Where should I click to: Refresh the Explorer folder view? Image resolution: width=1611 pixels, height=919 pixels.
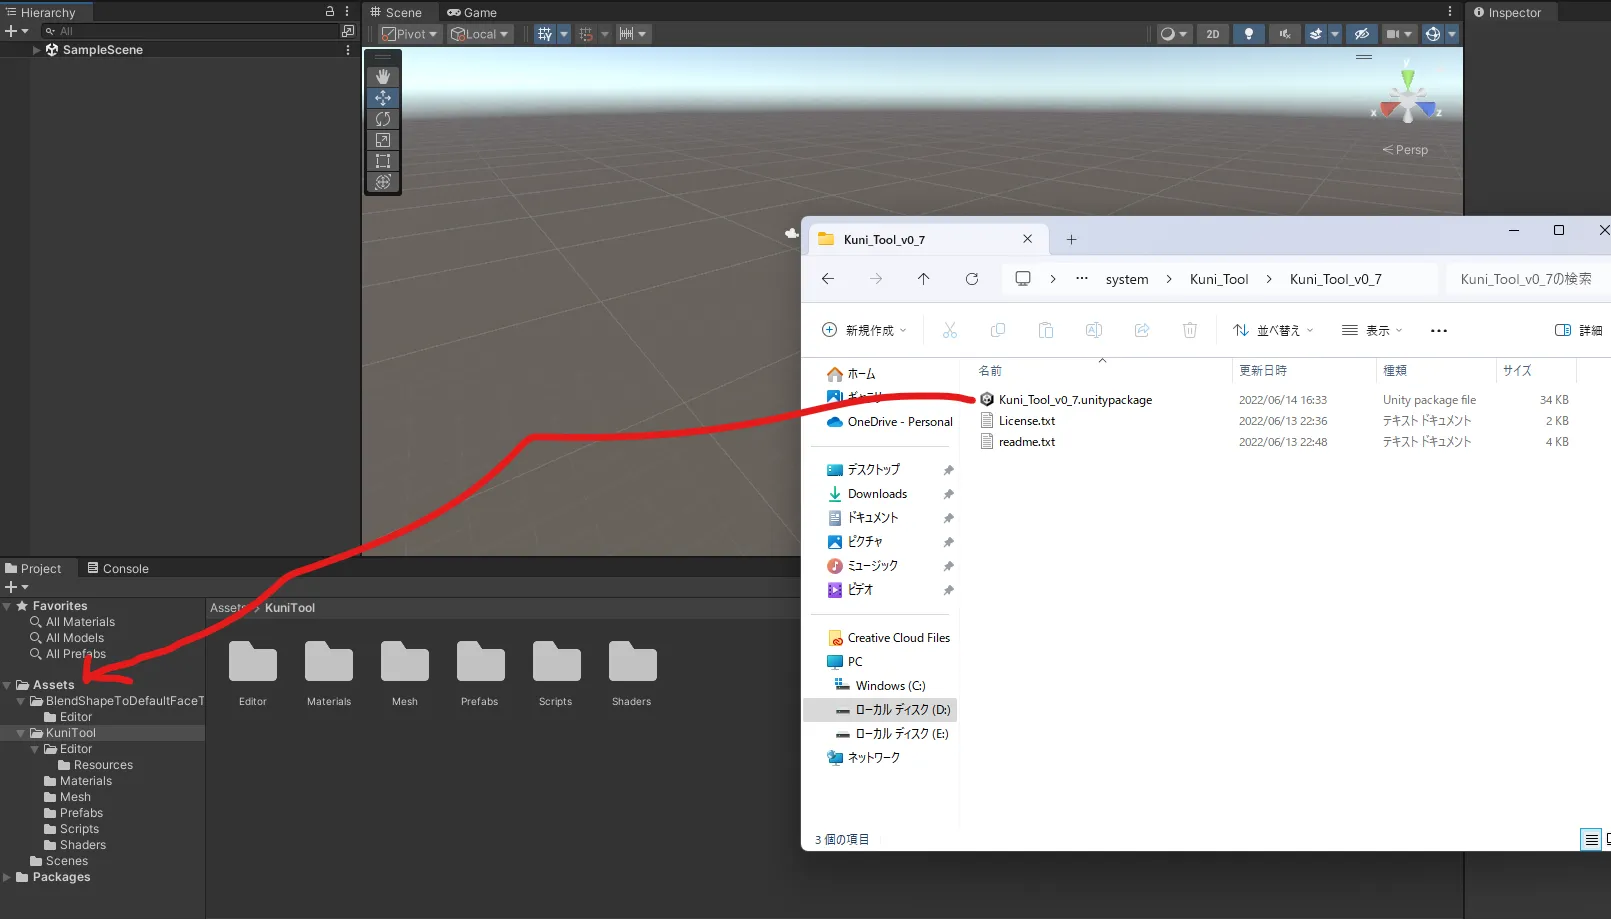[972, 279]
